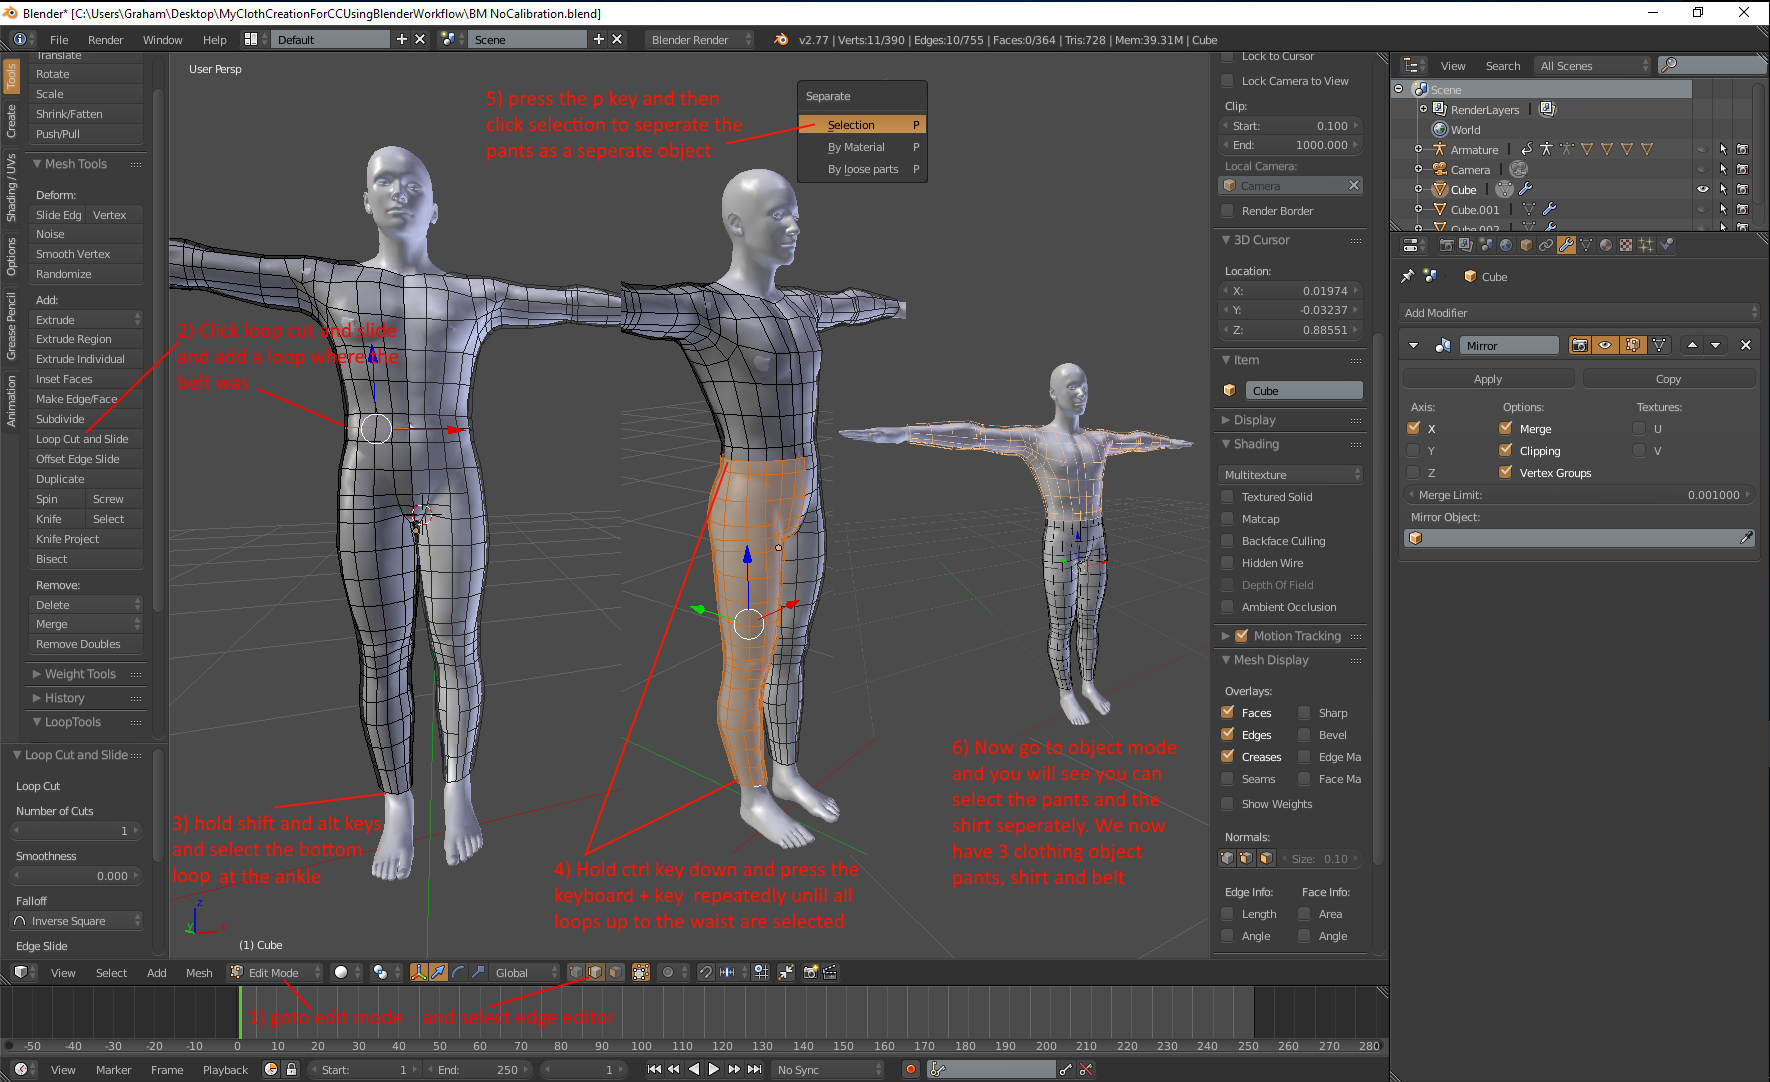
Task: Remove the Mirror modifier with X
Action: 1746,345
